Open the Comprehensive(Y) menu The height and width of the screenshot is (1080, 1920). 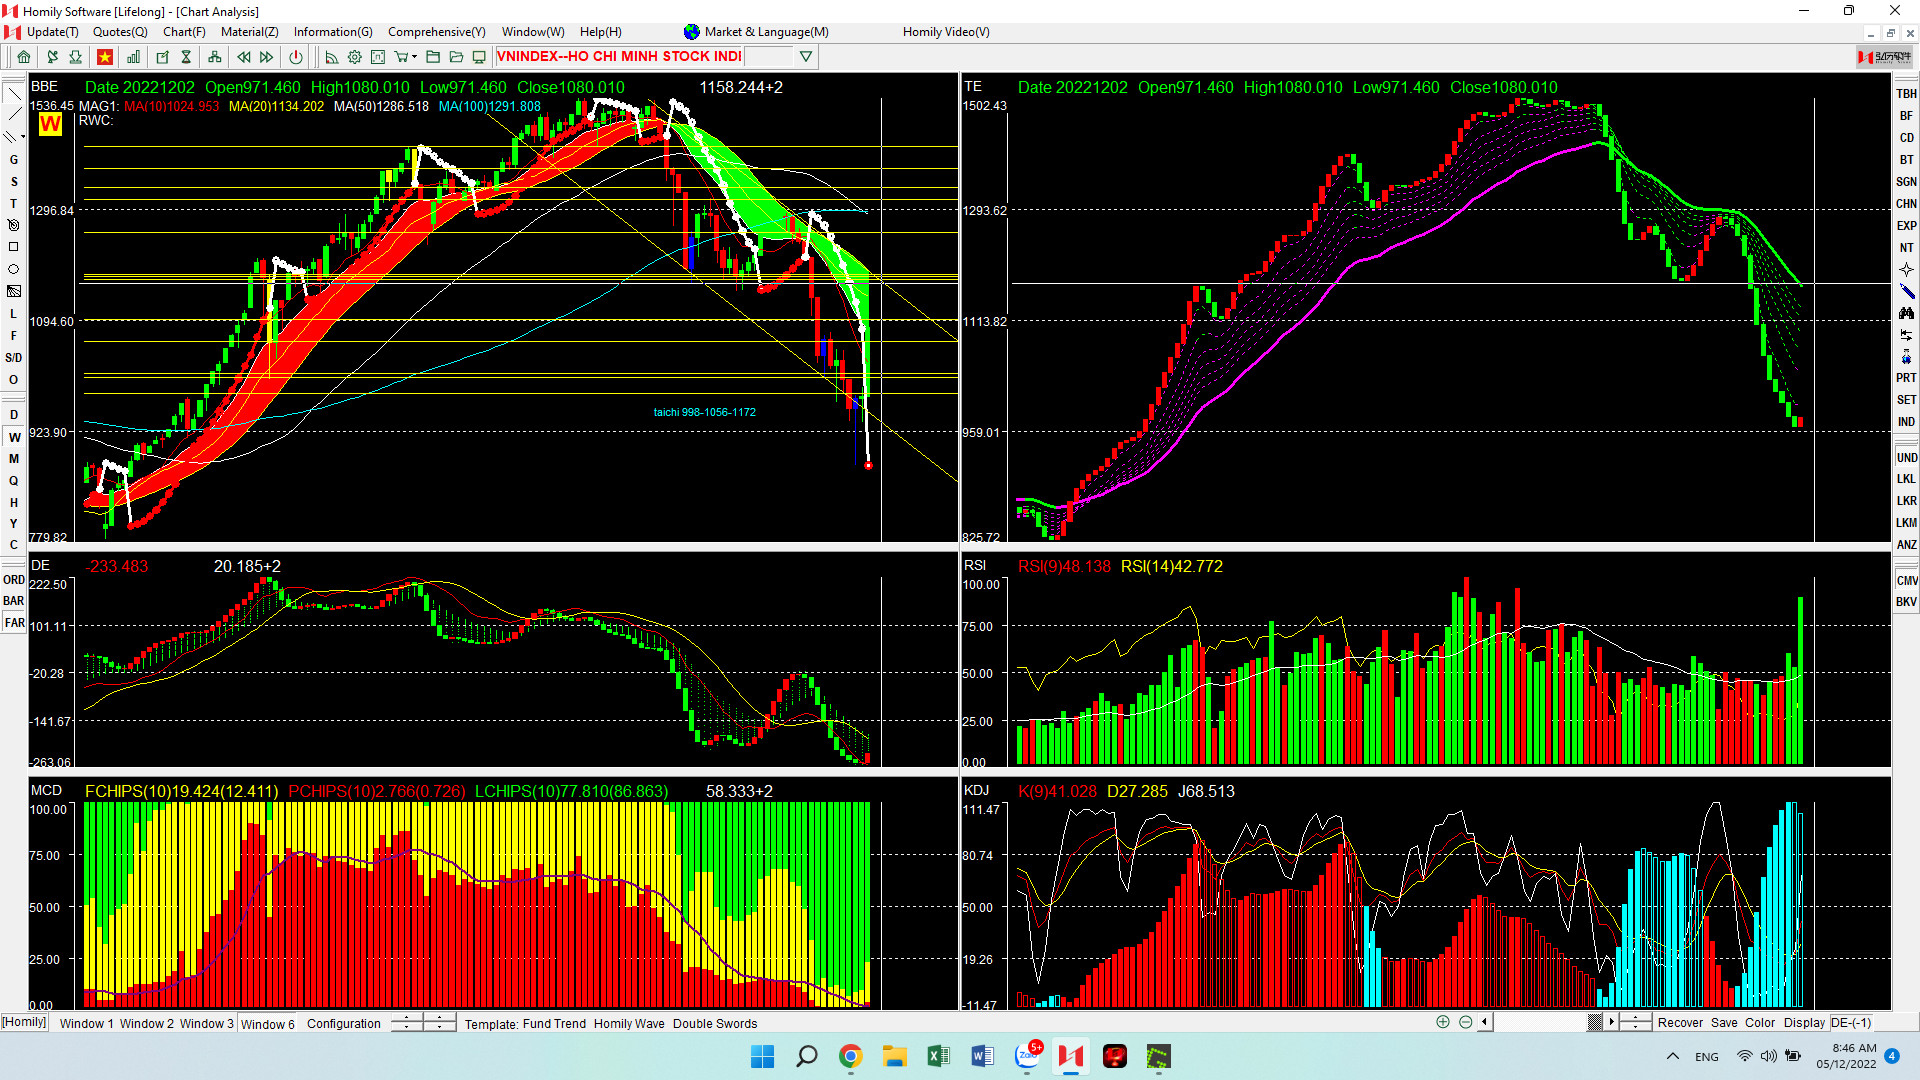click(436, 32)
